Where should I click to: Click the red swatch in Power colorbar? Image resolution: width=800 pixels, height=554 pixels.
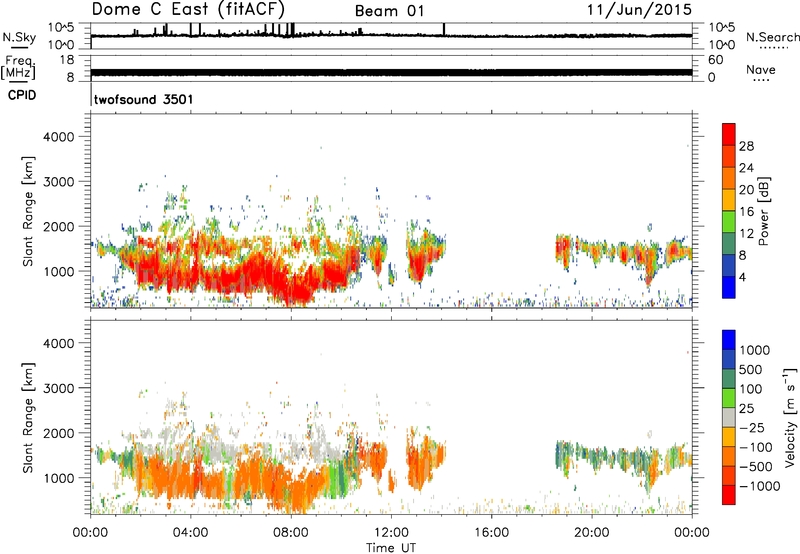coord(729,135)
